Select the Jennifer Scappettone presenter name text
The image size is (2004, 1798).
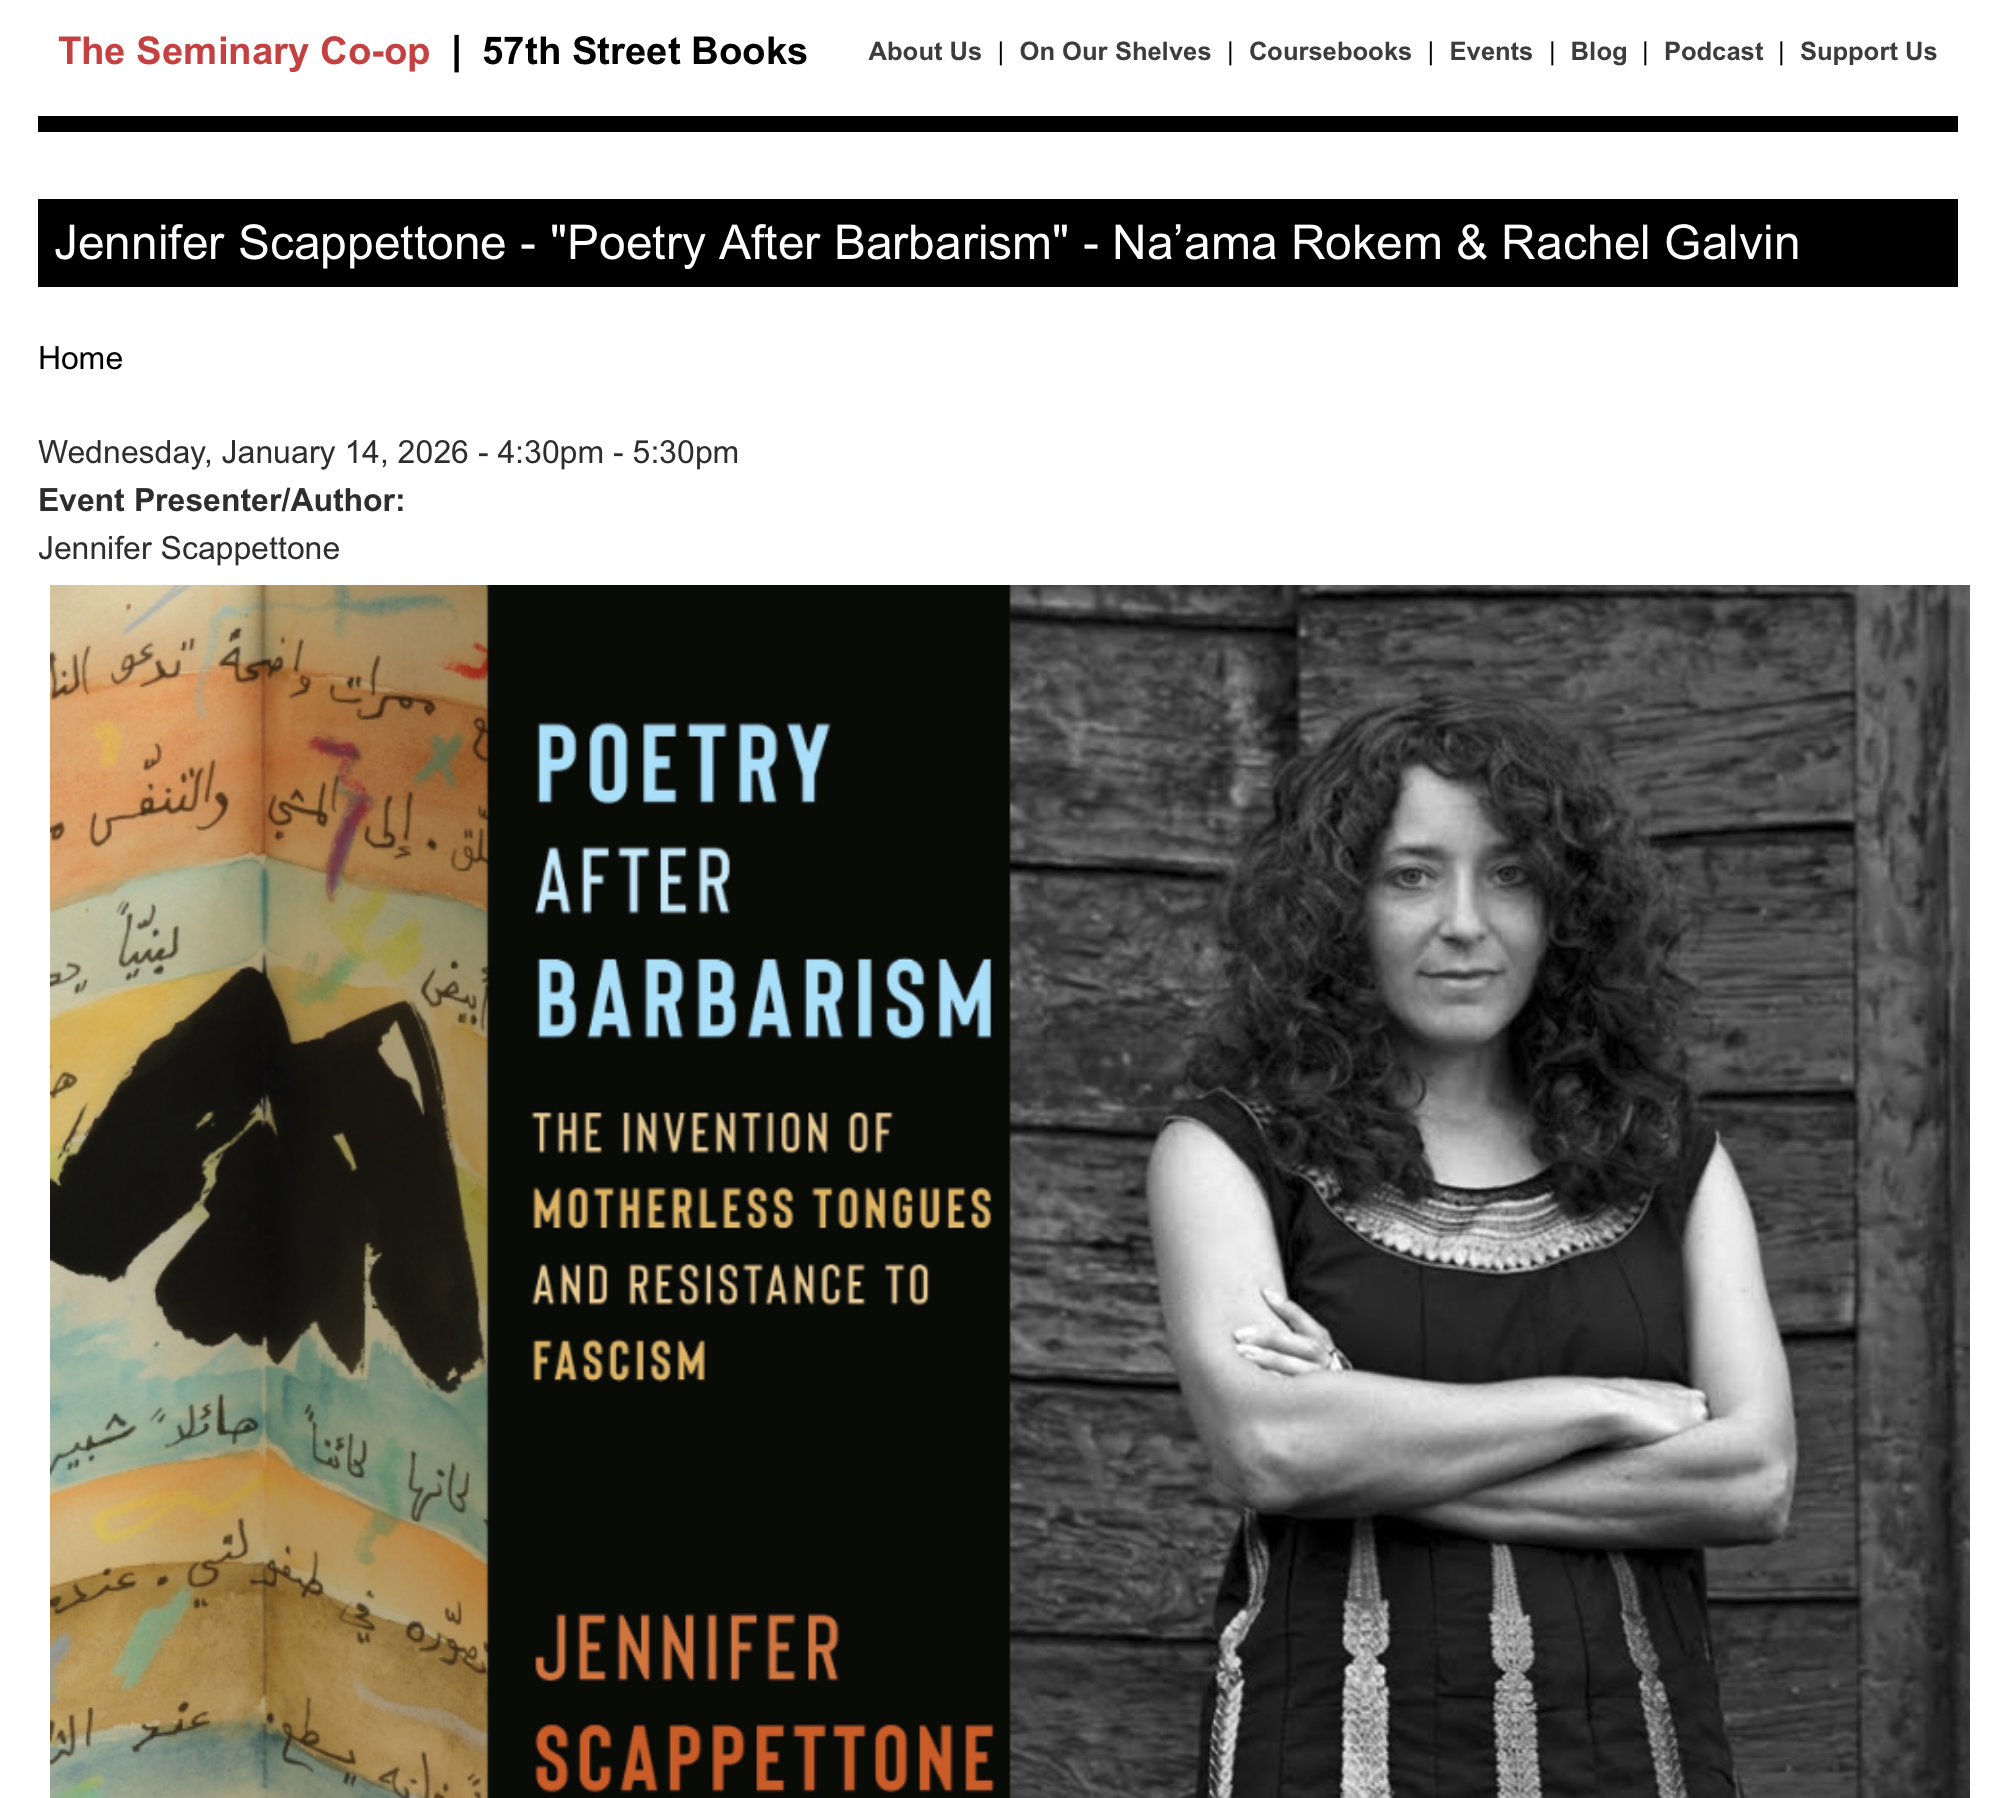click(x=189, y=548)
